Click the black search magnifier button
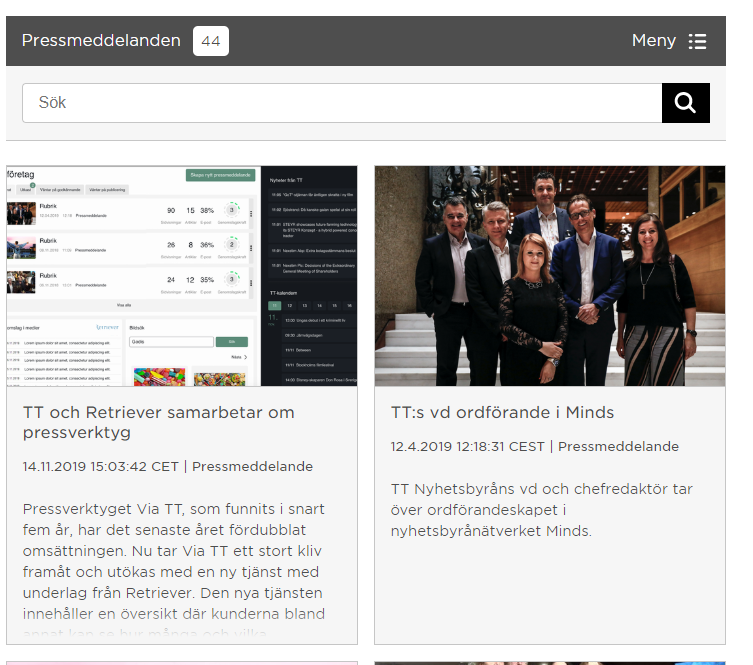This screenshot has height=665, width=753. click(685, 103)
